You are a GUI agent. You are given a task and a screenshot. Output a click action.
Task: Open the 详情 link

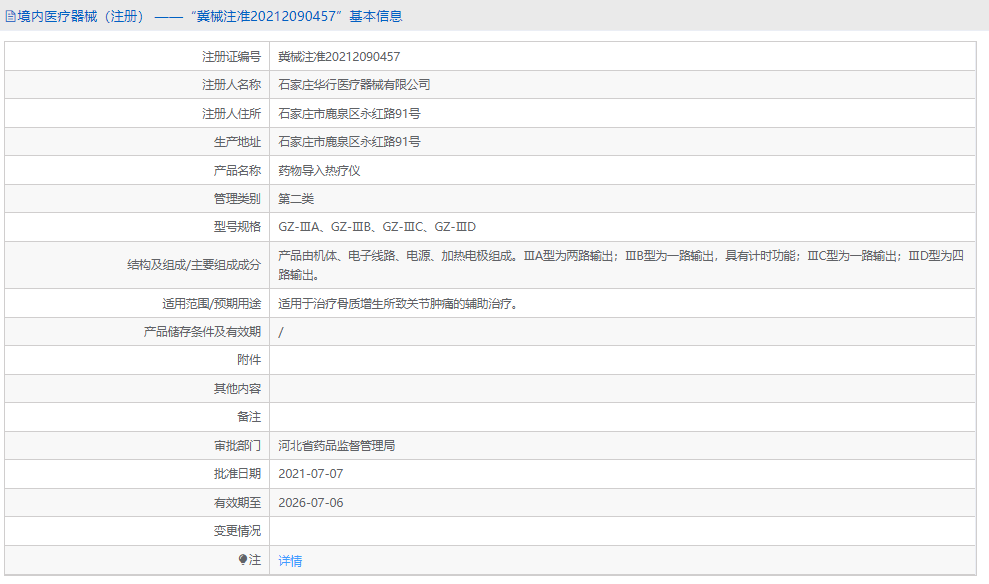[290, 560]
